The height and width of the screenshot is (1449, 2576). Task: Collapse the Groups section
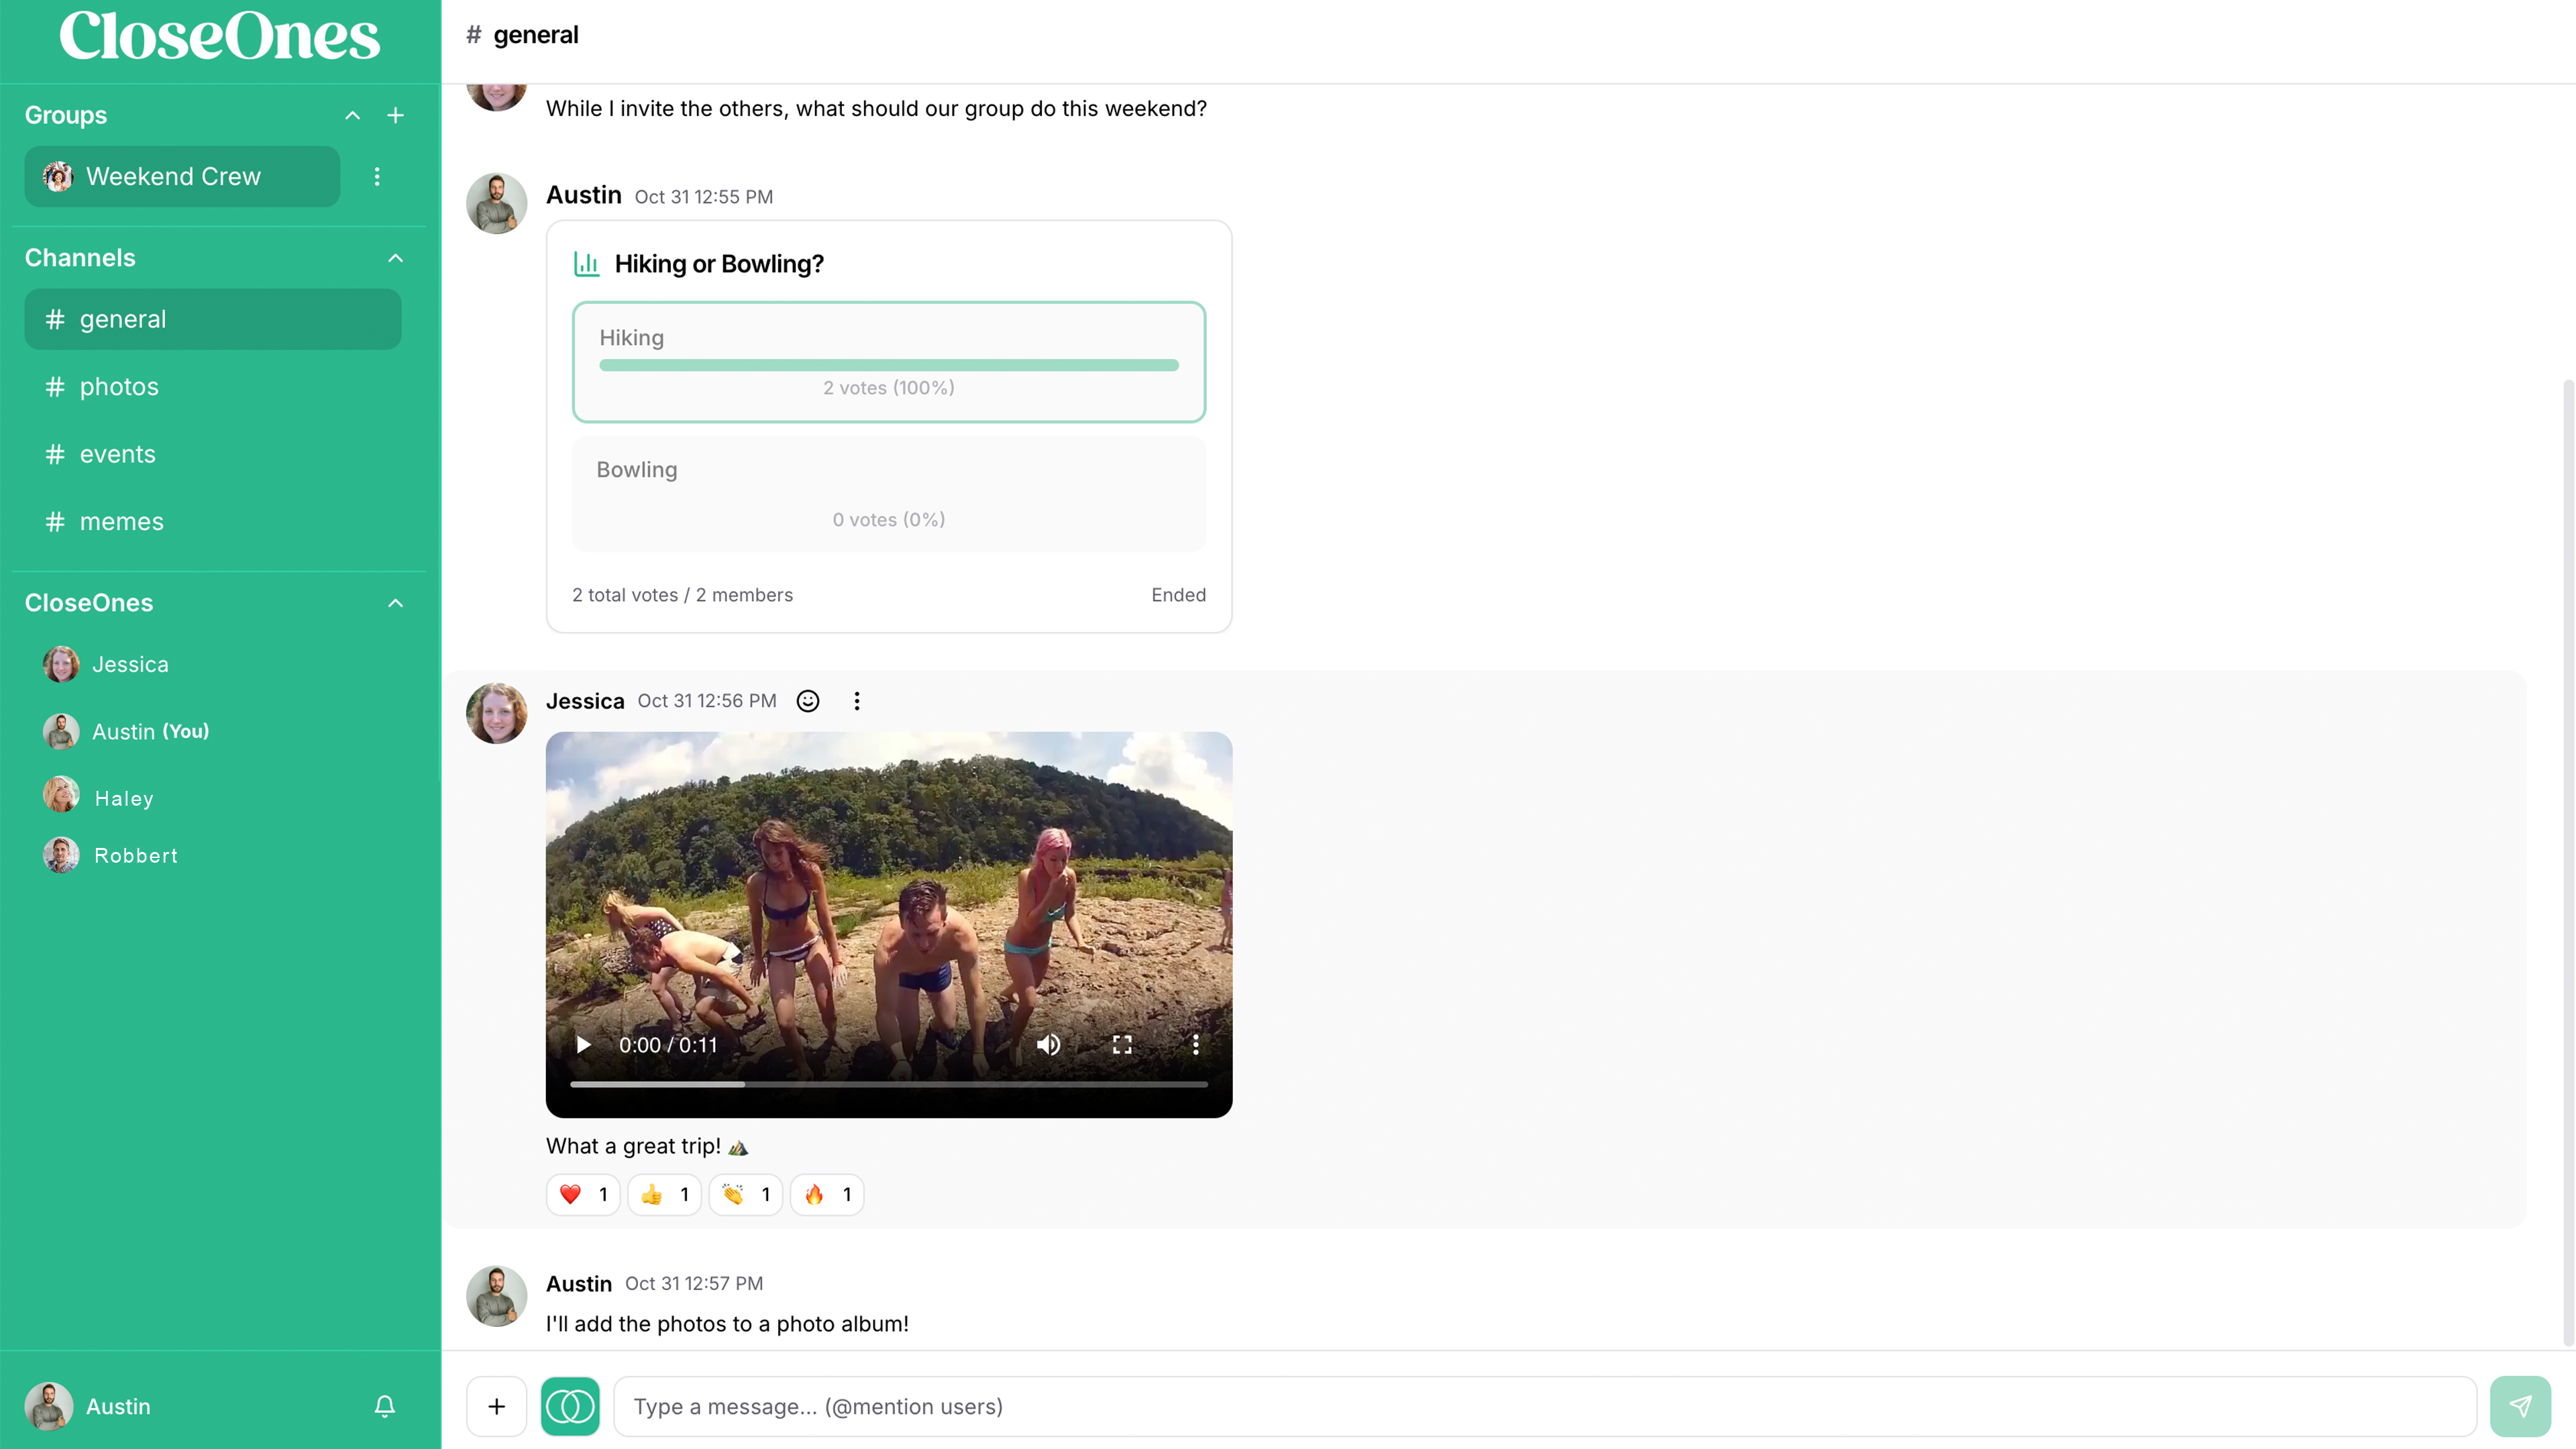click(352, 115)
